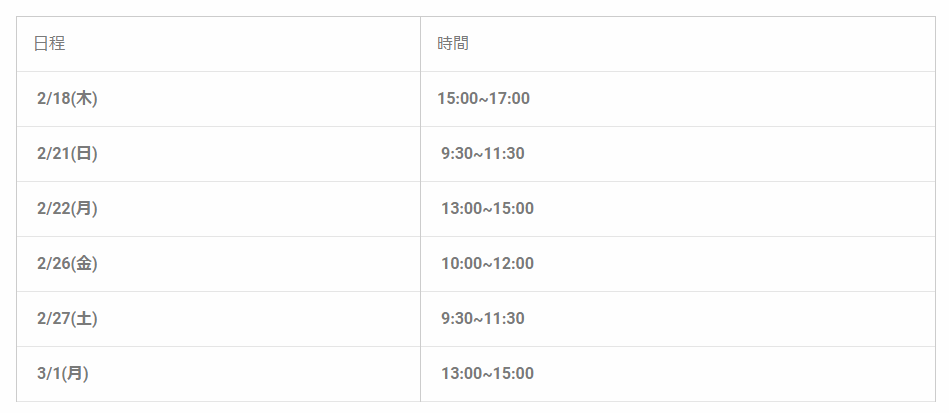Choose the 2/26(金) date cell
The height and width of the screenshot is (413, 949).
(x=67, y=264)
